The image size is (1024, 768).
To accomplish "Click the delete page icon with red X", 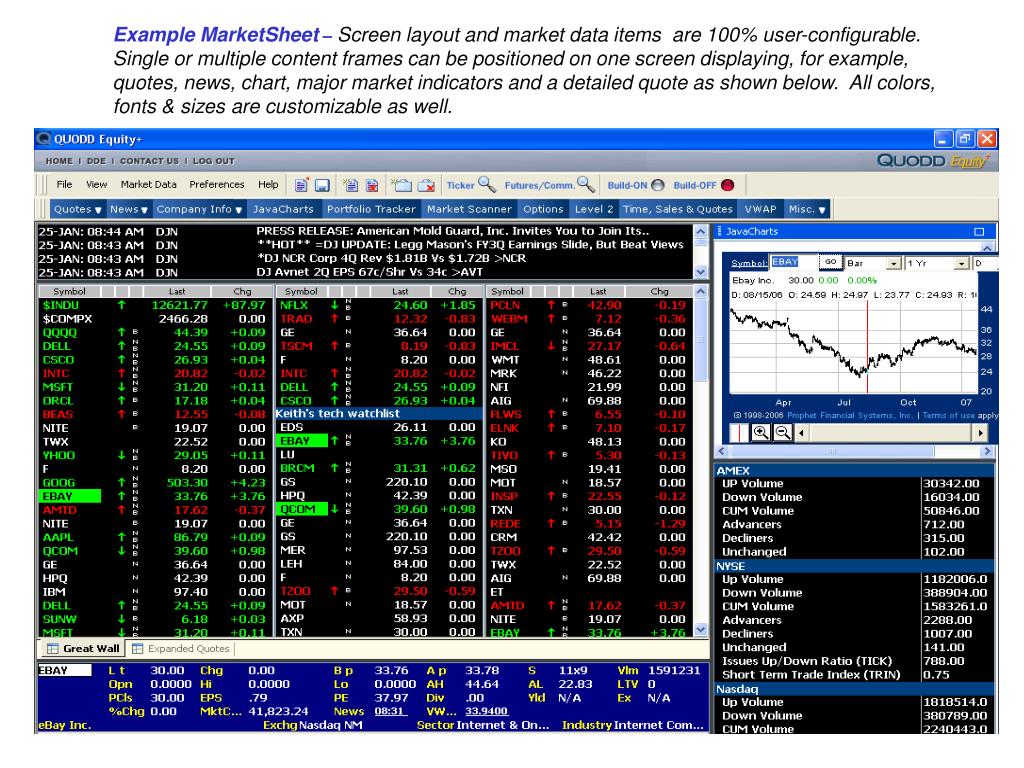I will point(372,185).
